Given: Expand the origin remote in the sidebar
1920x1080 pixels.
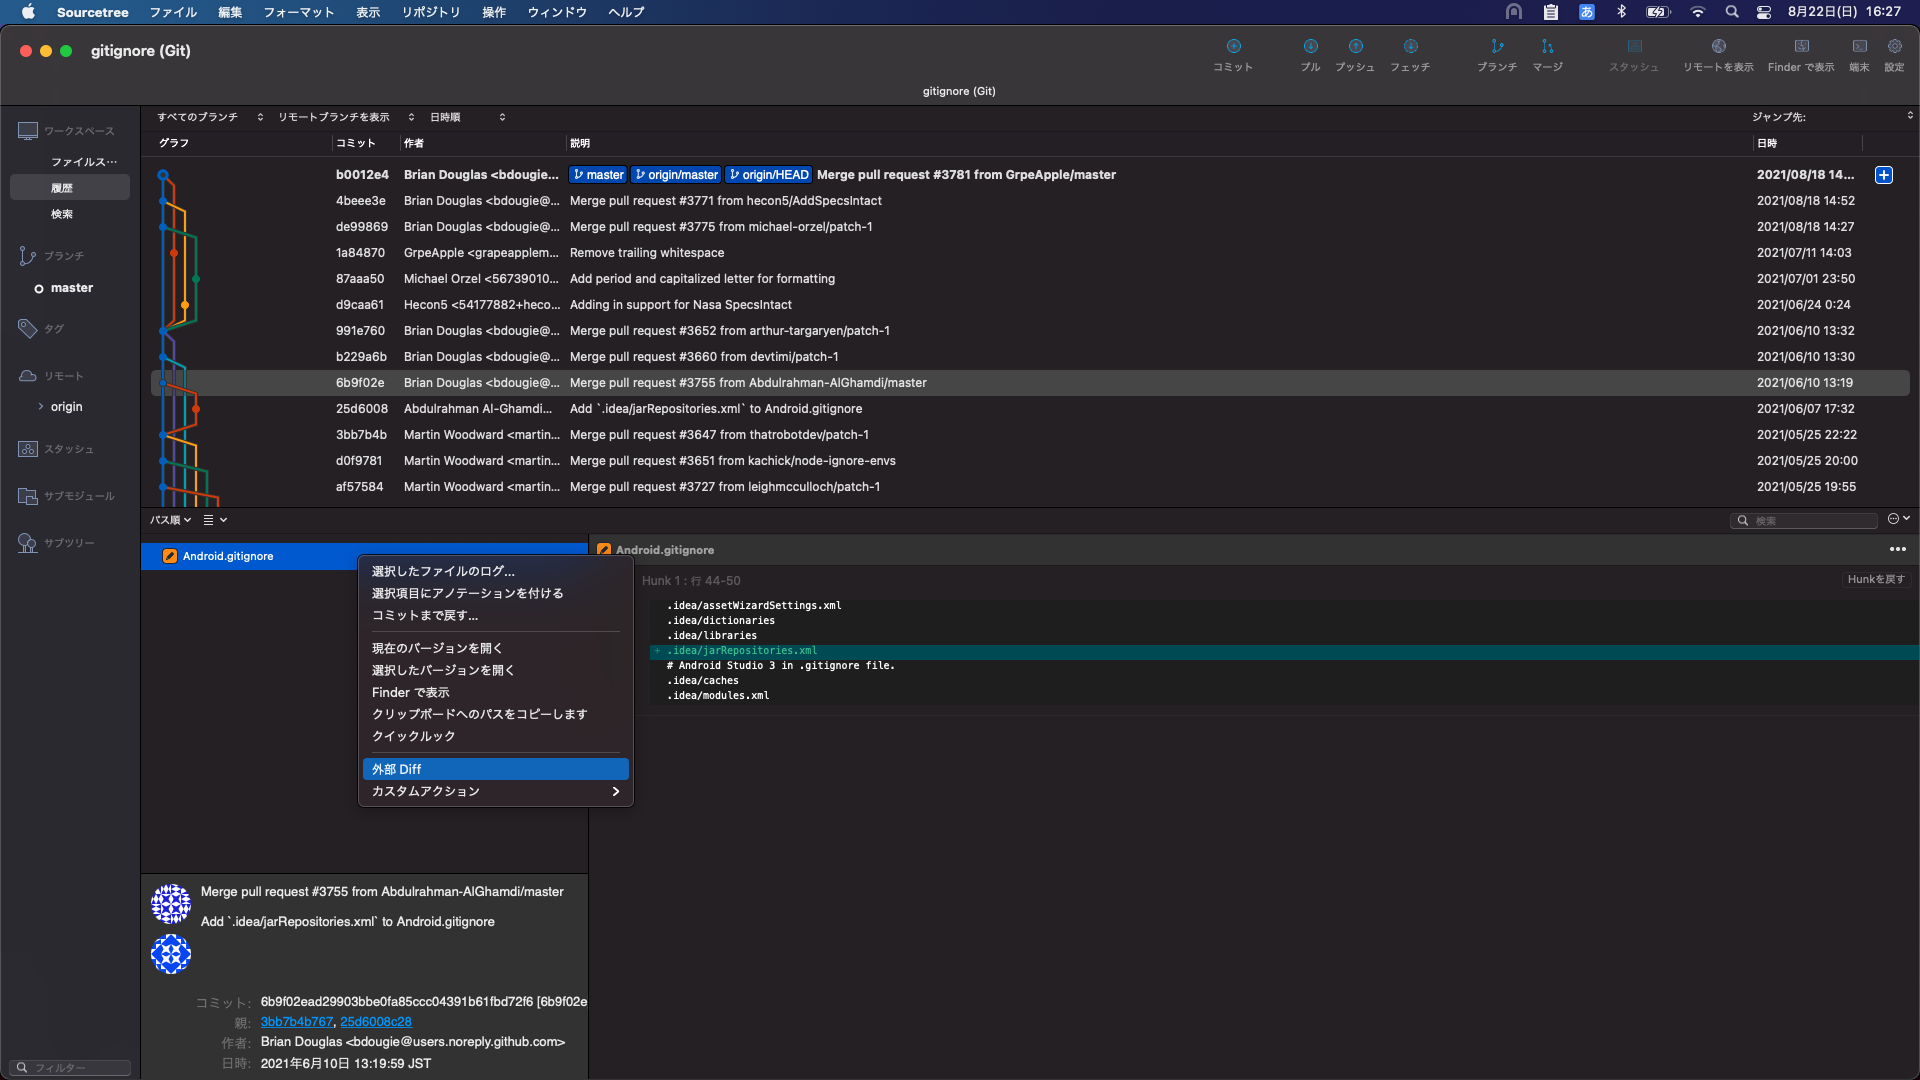Looking at the screenshot, I should point(40,406).
